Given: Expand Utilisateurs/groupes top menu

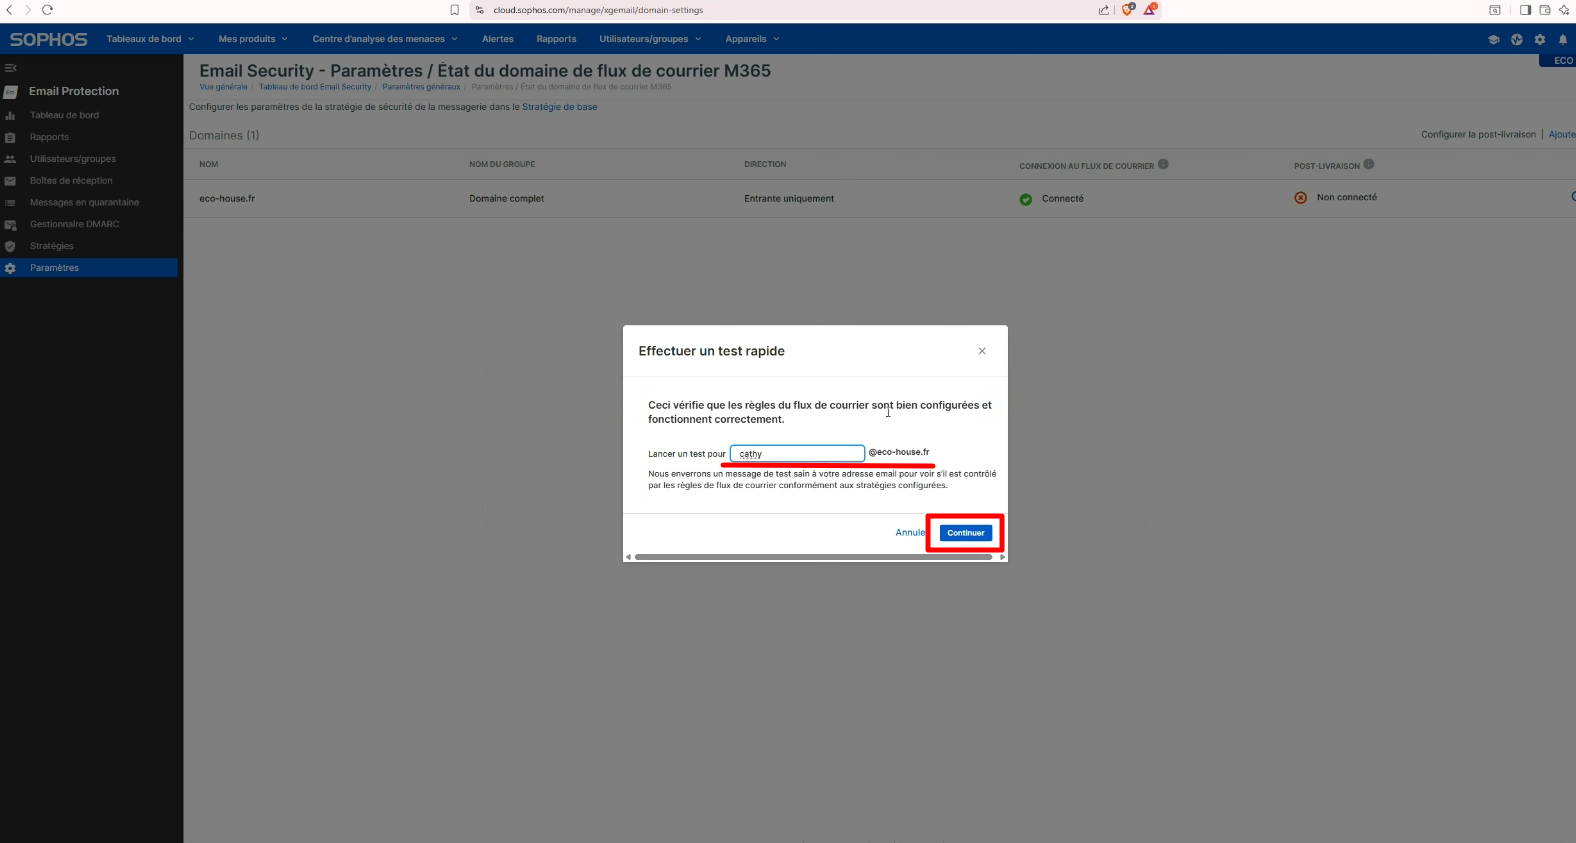Looking at the screenshot, I should tap(650, 39).
